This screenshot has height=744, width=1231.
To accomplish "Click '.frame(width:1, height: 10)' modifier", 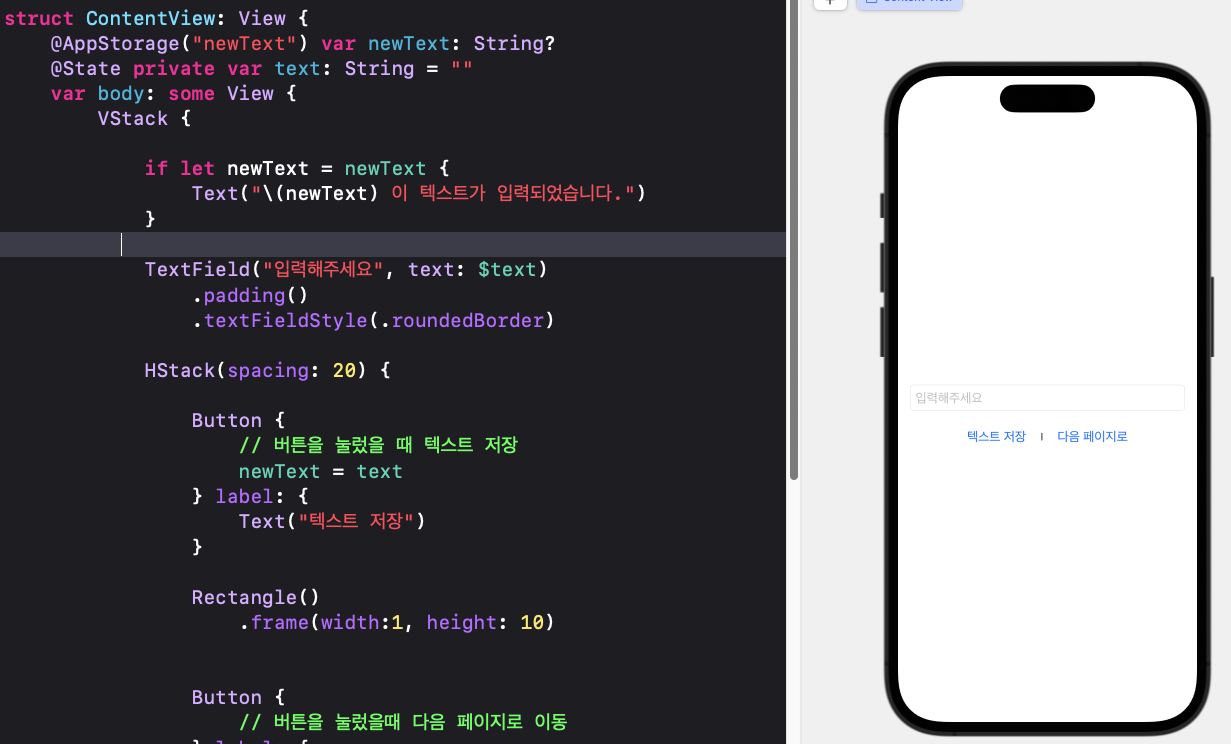I will click(396, 622).
